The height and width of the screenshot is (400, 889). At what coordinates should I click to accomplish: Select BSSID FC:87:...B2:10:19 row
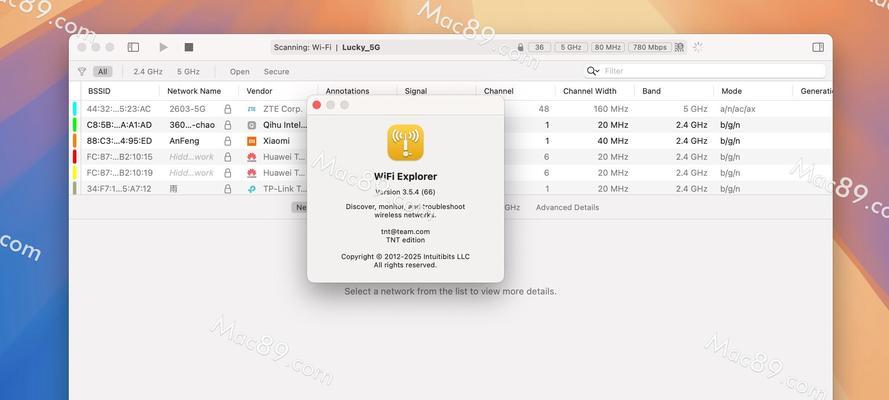pyautogui.click(x=120, y=172)
